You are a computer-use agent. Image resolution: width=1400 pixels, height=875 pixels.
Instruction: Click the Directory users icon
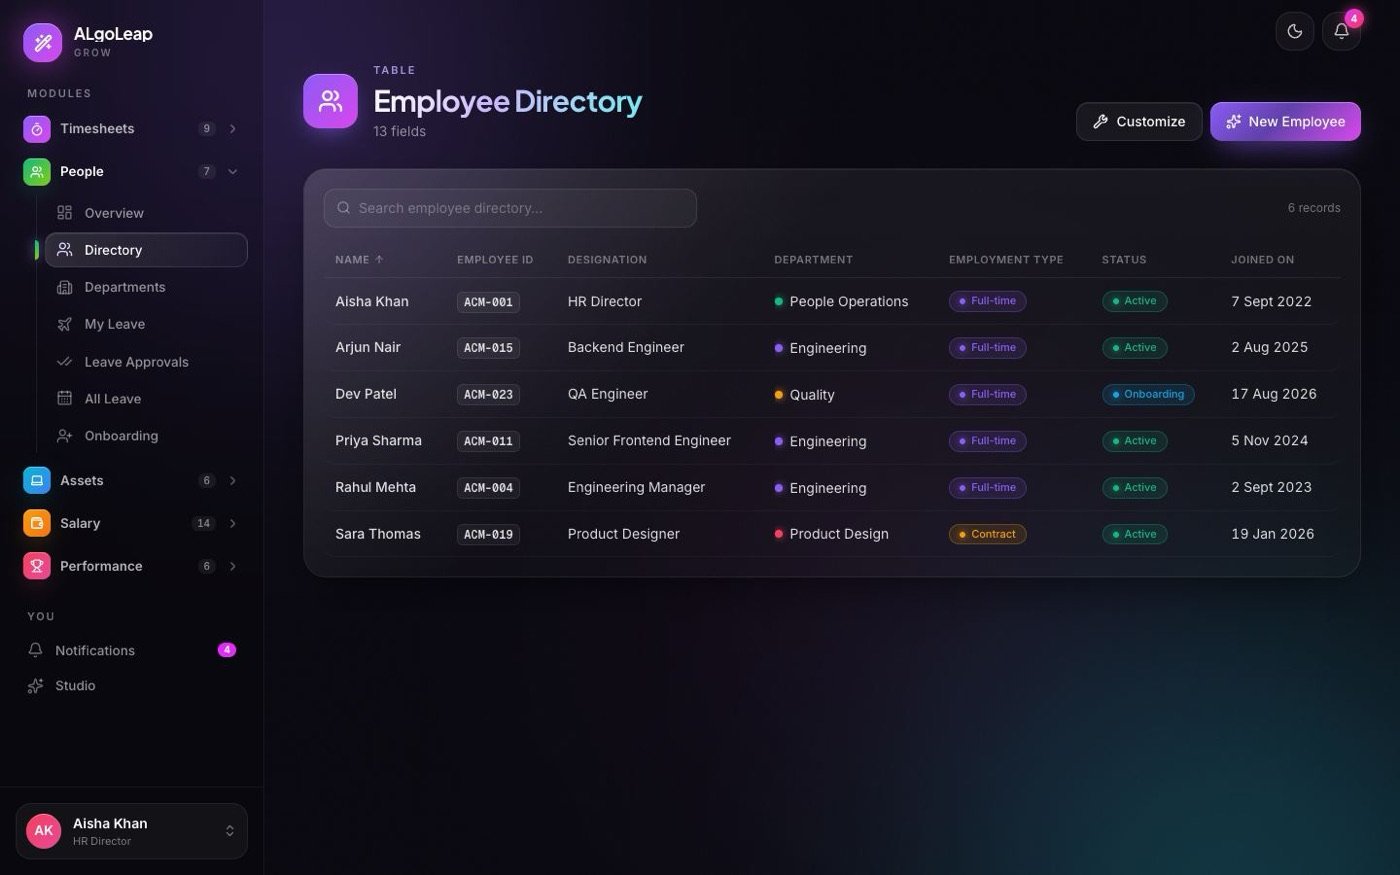[x=65, y=250]
